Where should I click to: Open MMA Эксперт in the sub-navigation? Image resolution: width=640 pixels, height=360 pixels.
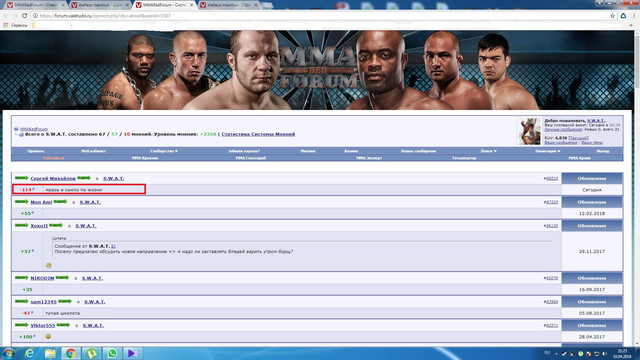(x=369, y=158)
